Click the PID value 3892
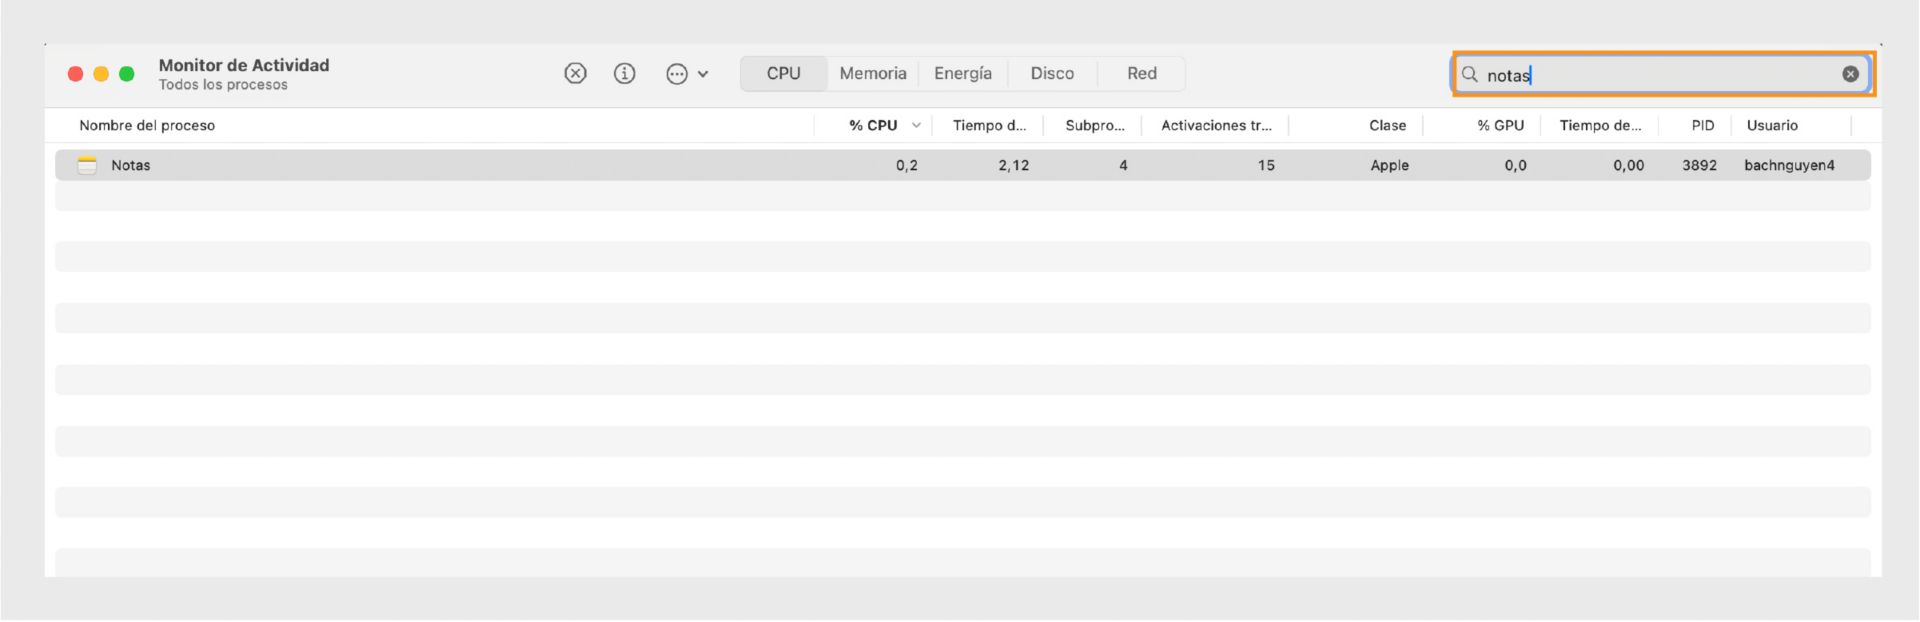This screenshot has width=1920, height=622. 1699,165
